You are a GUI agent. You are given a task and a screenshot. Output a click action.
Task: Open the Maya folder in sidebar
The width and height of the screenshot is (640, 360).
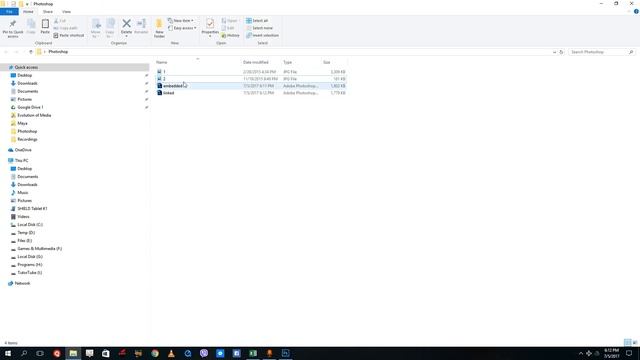[x=22, y=123]
